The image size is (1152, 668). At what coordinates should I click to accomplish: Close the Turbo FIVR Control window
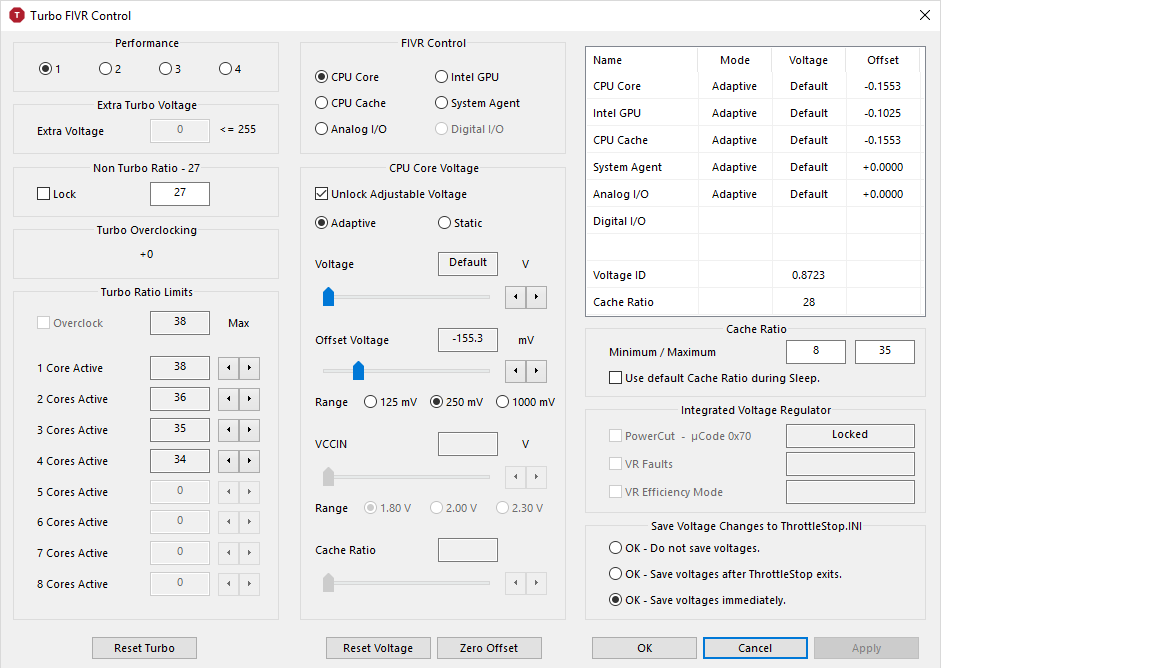coord(924,15)
